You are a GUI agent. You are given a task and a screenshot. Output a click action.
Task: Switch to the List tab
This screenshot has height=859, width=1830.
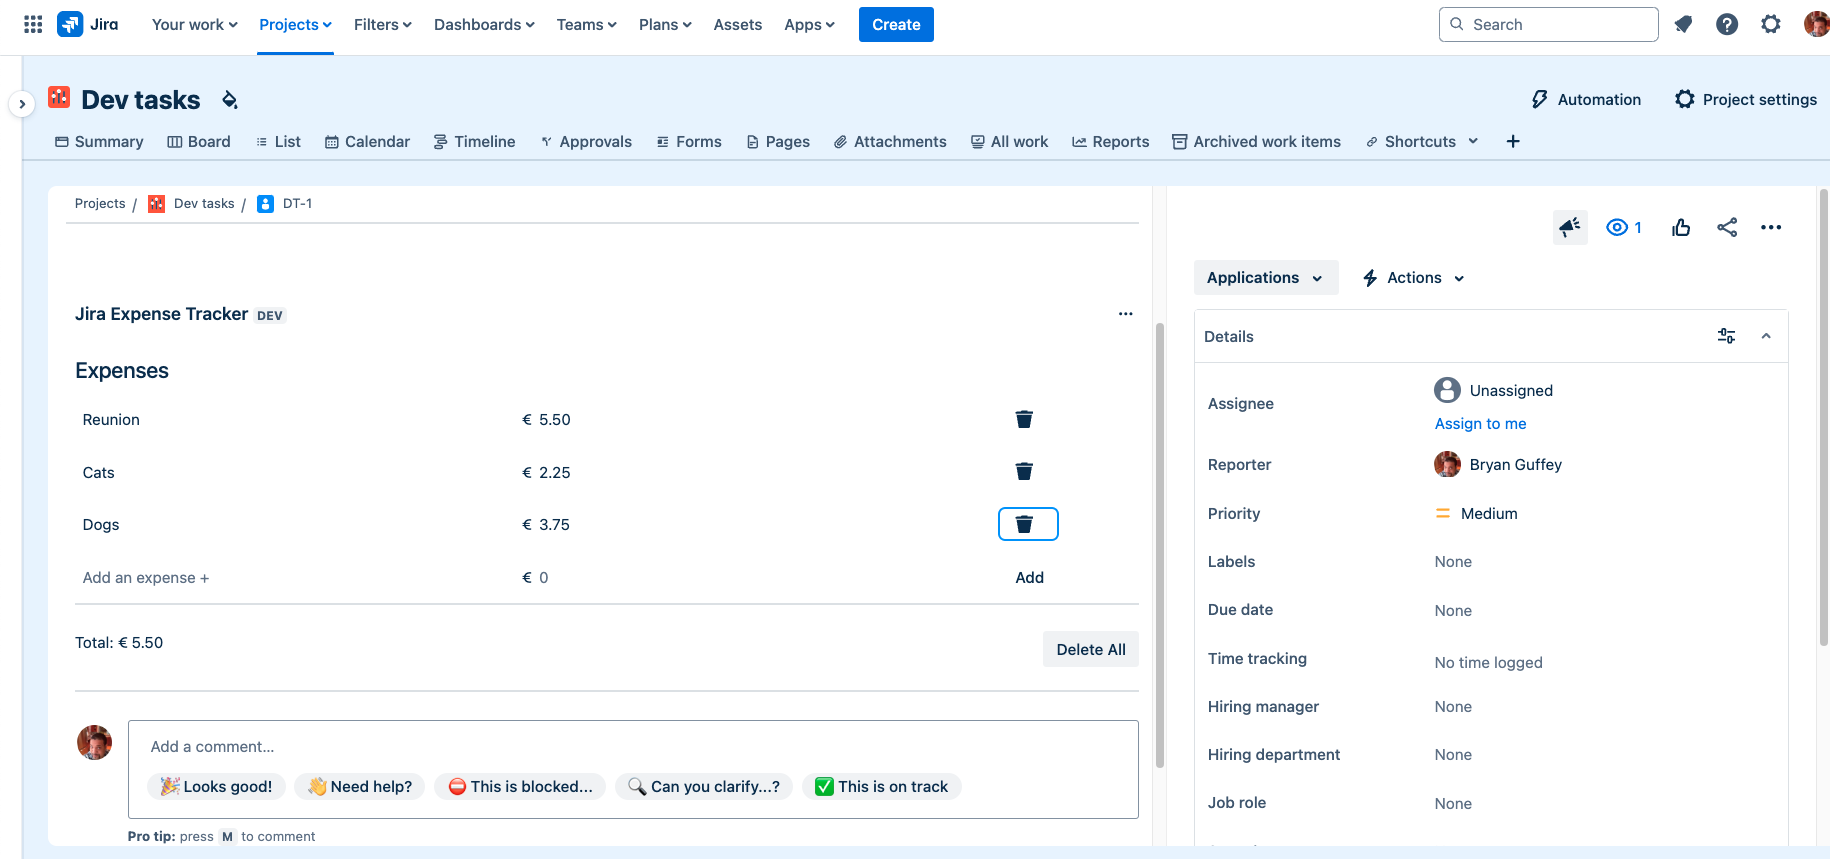[x=278, y=141]
